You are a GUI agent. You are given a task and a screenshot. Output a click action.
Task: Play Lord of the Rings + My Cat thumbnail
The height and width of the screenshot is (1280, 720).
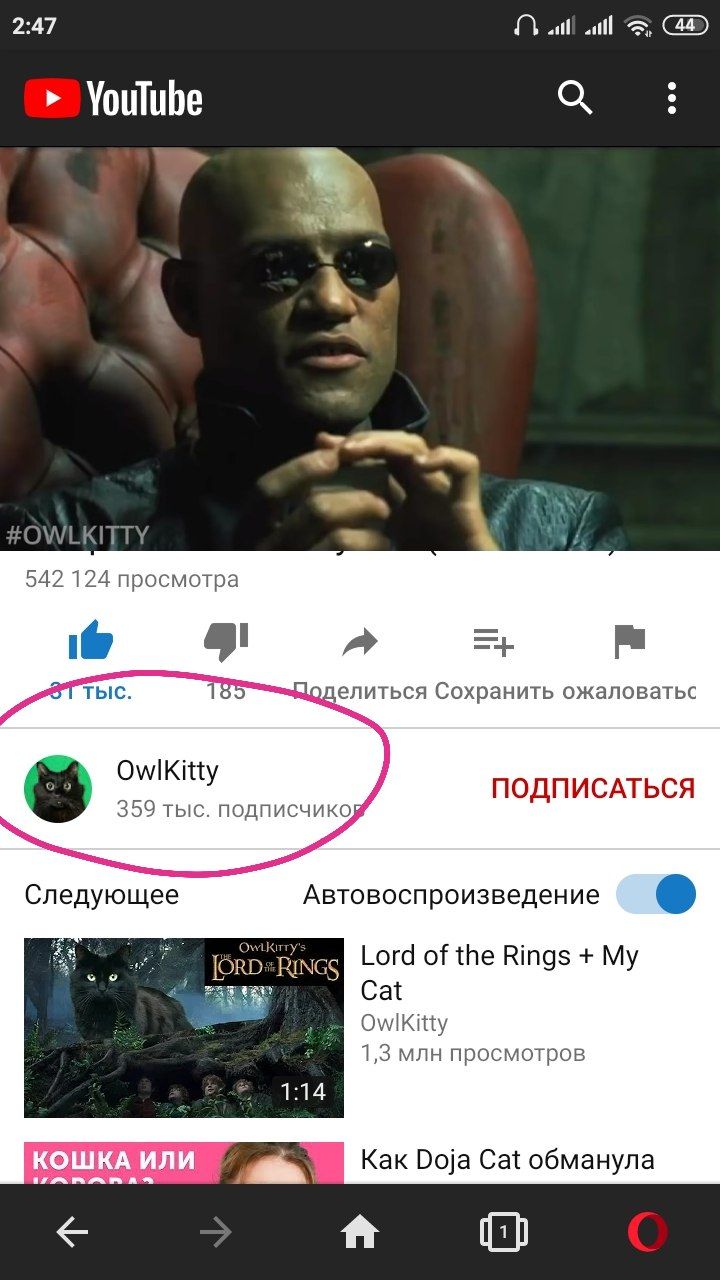(184, 1027)
